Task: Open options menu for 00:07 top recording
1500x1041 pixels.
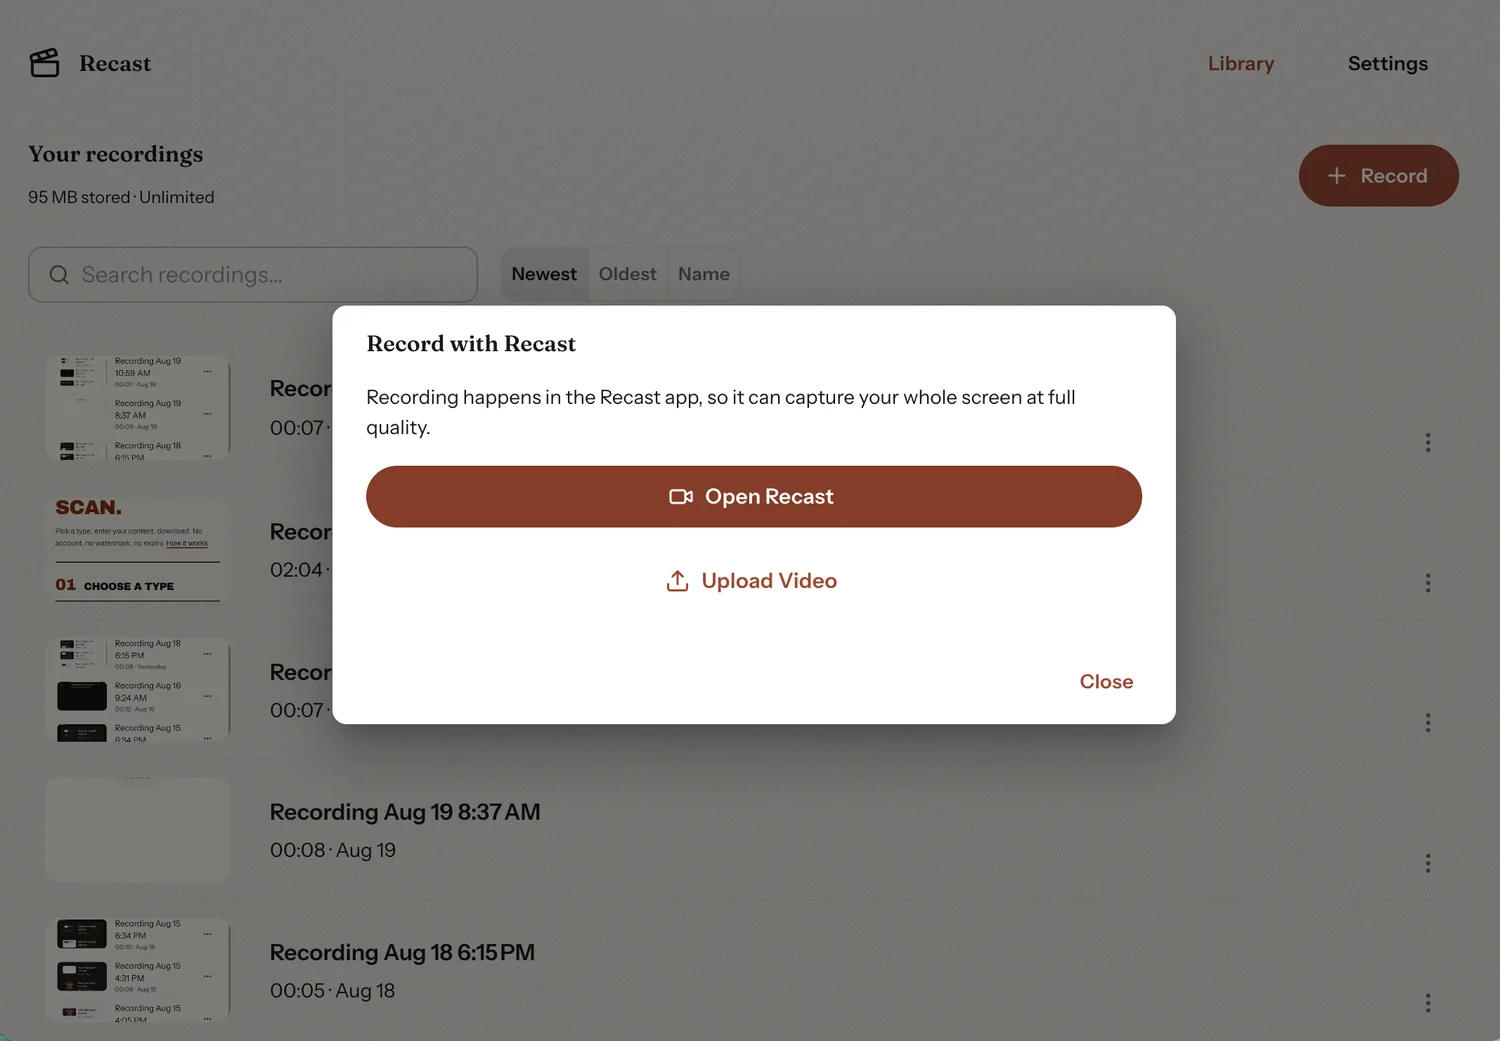Action: [1428, 443]
